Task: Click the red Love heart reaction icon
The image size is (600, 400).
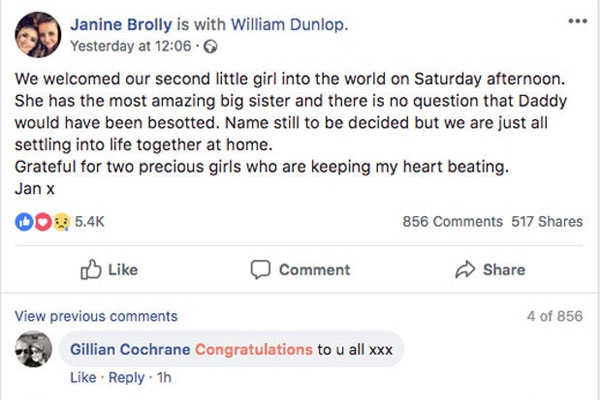Action: click(x=42, y=221)
